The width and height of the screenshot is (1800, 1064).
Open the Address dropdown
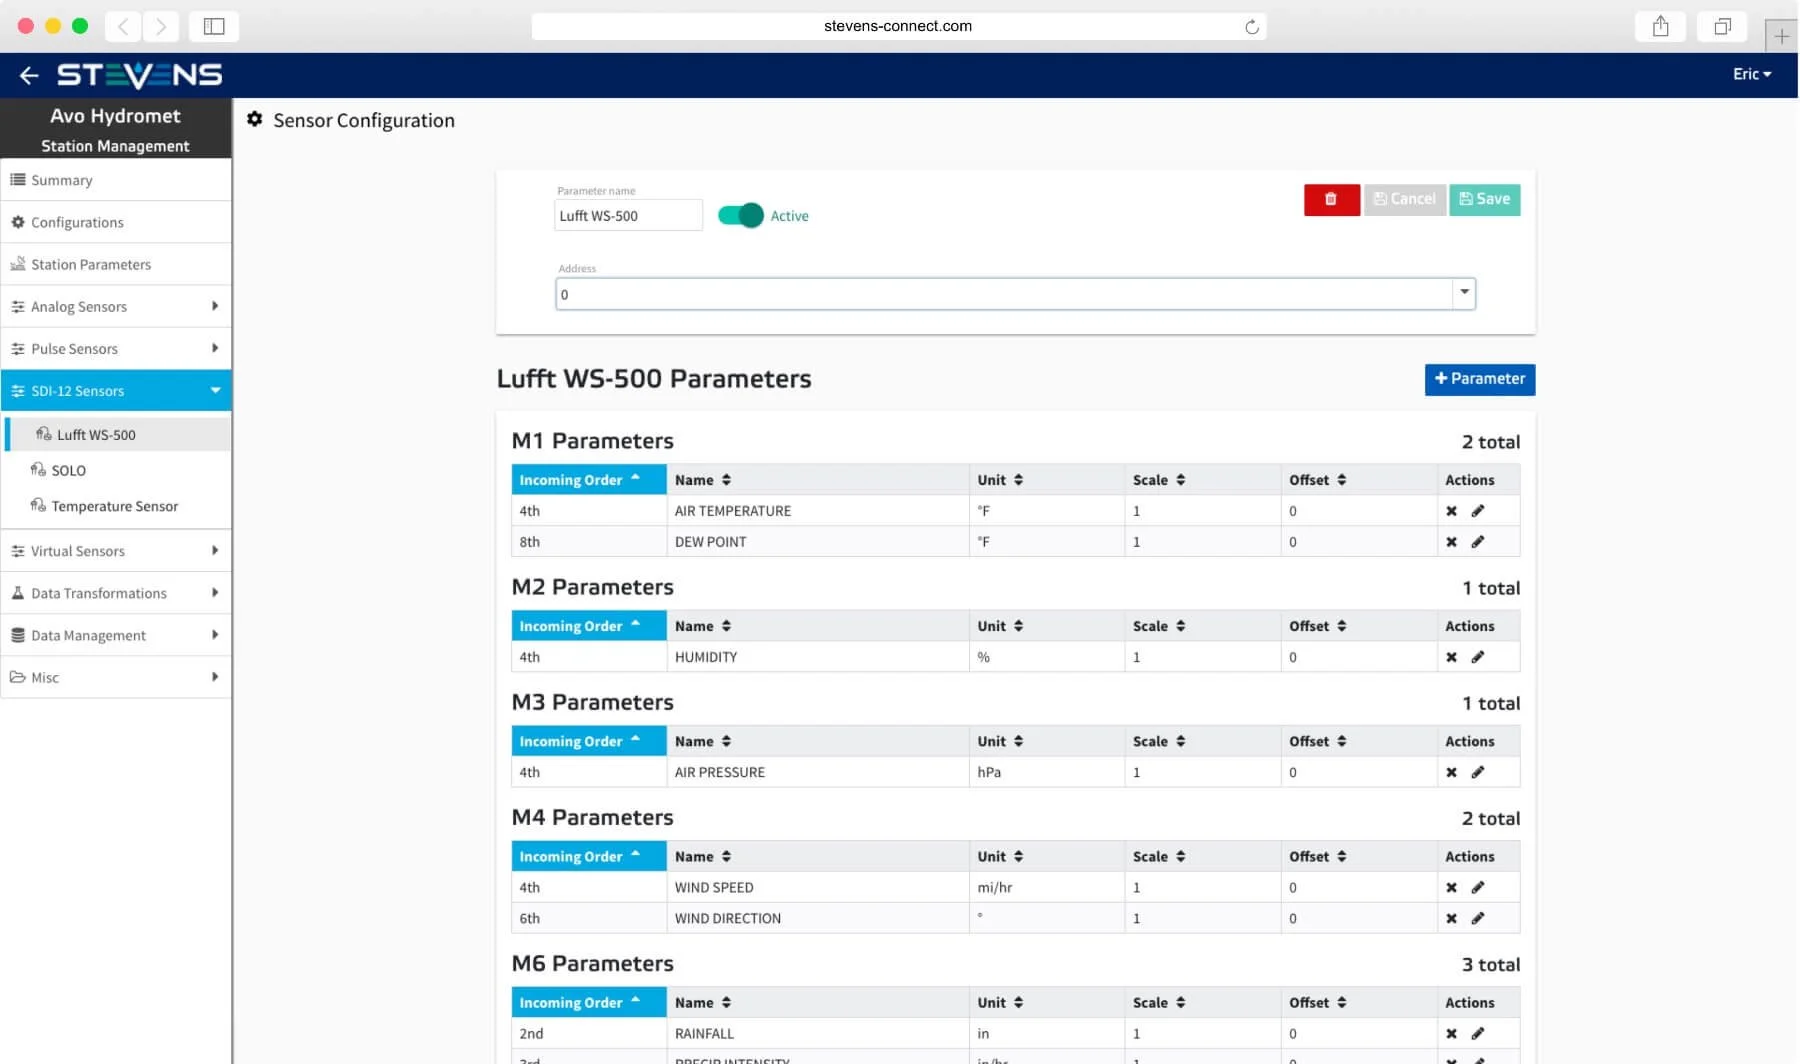(1464, 293)
